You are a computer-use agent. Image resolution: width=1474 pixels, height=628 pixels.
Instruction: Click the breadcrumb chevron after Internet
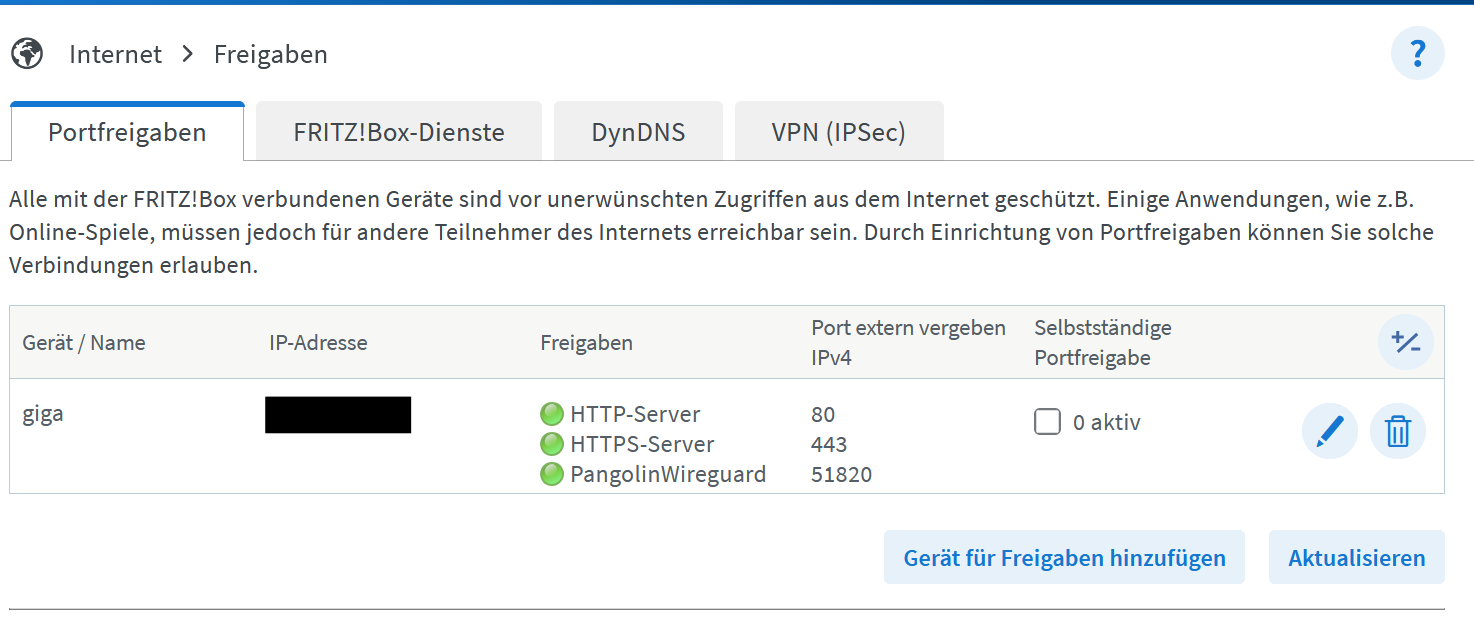[187, 54]
